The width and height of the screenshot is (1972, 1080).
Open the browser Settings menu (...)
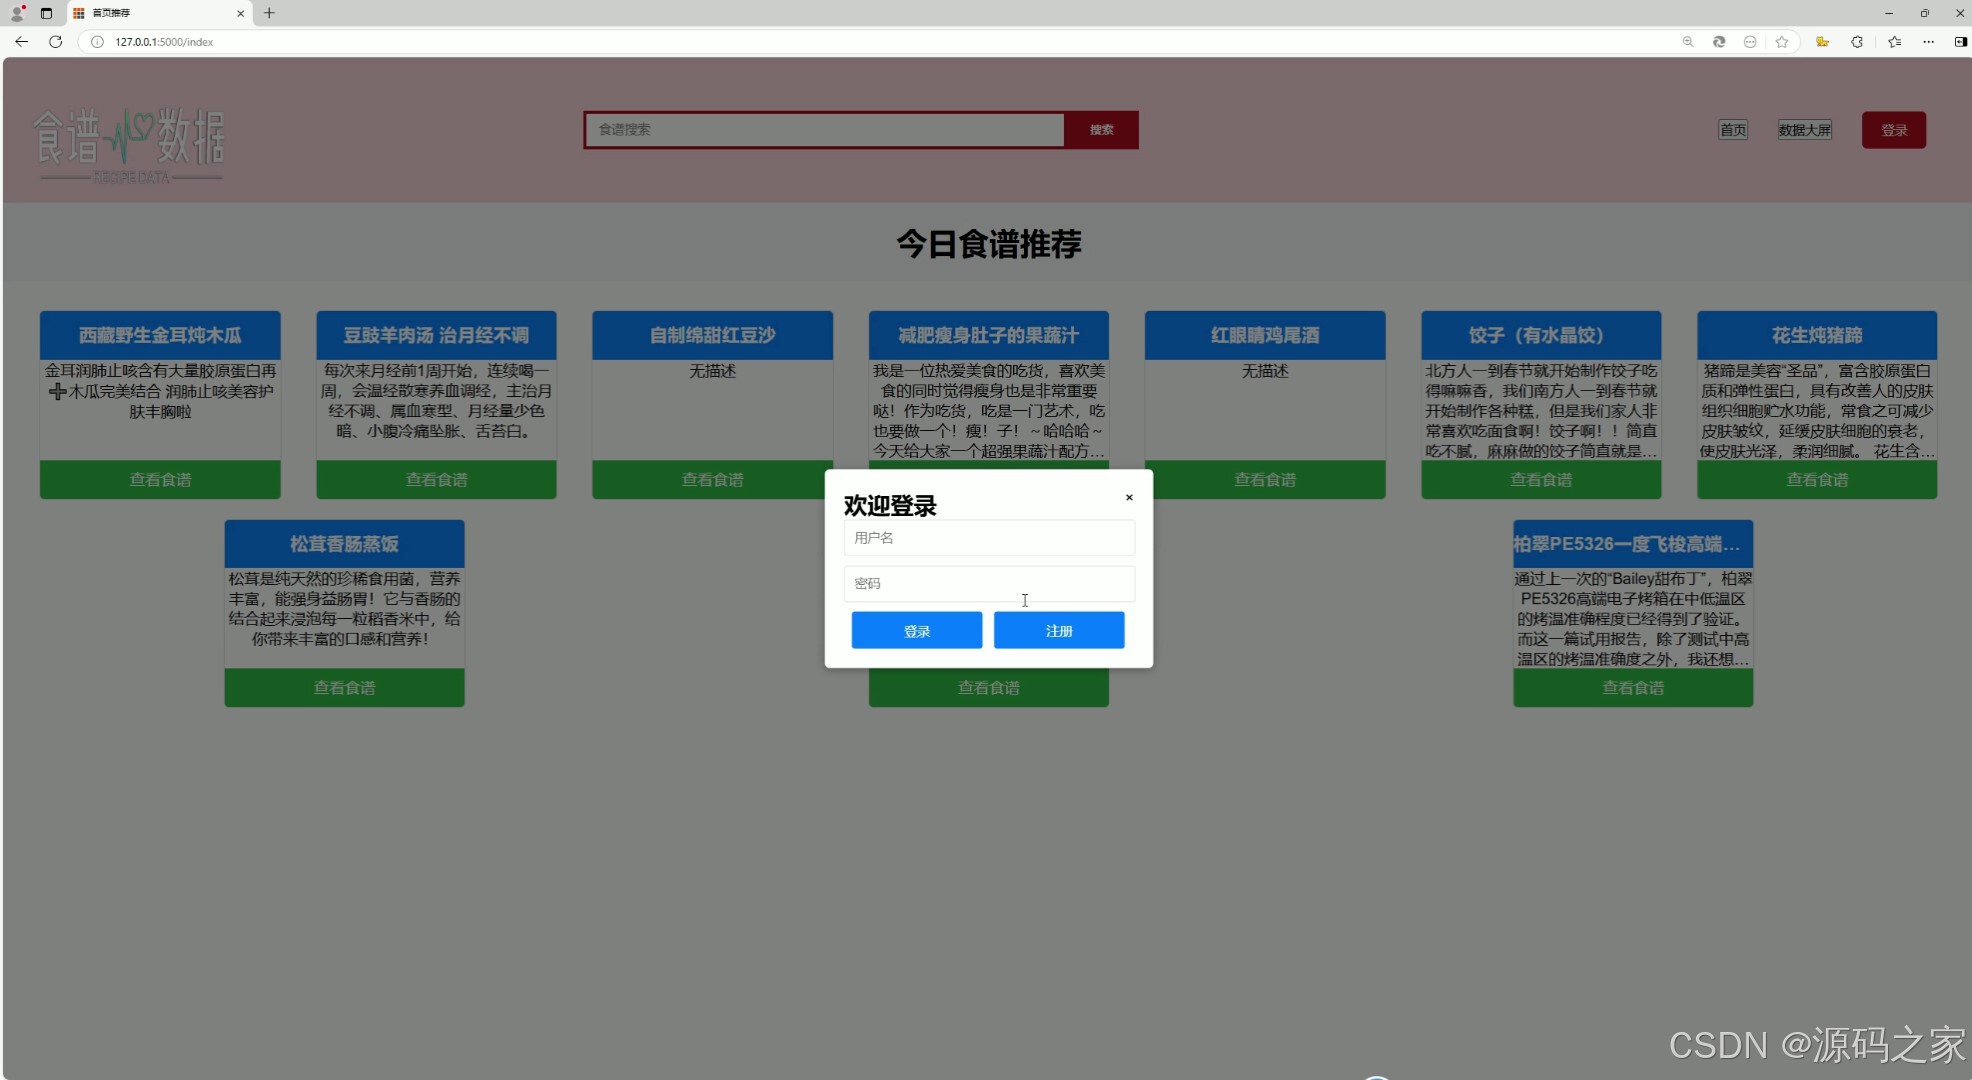(1929, 42)
